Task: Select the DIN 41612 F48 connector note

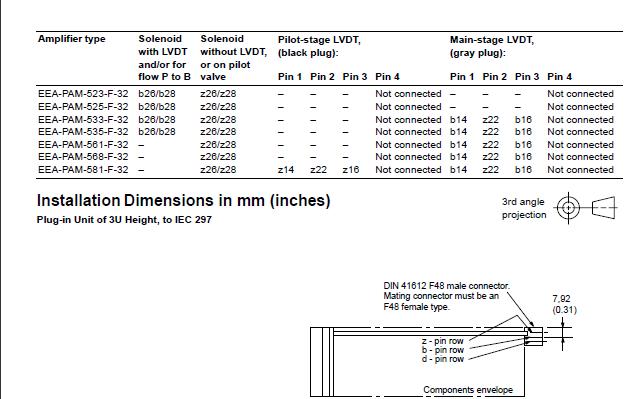Action: 446,296
